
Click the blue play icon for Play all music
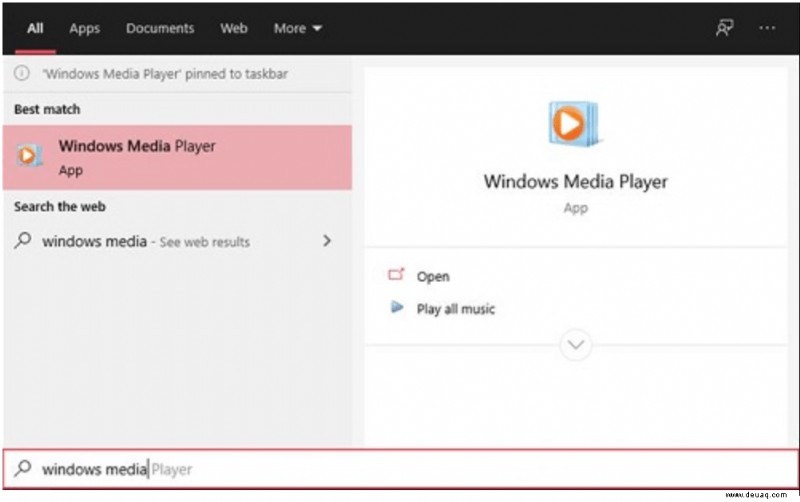(x=397, y=307)
